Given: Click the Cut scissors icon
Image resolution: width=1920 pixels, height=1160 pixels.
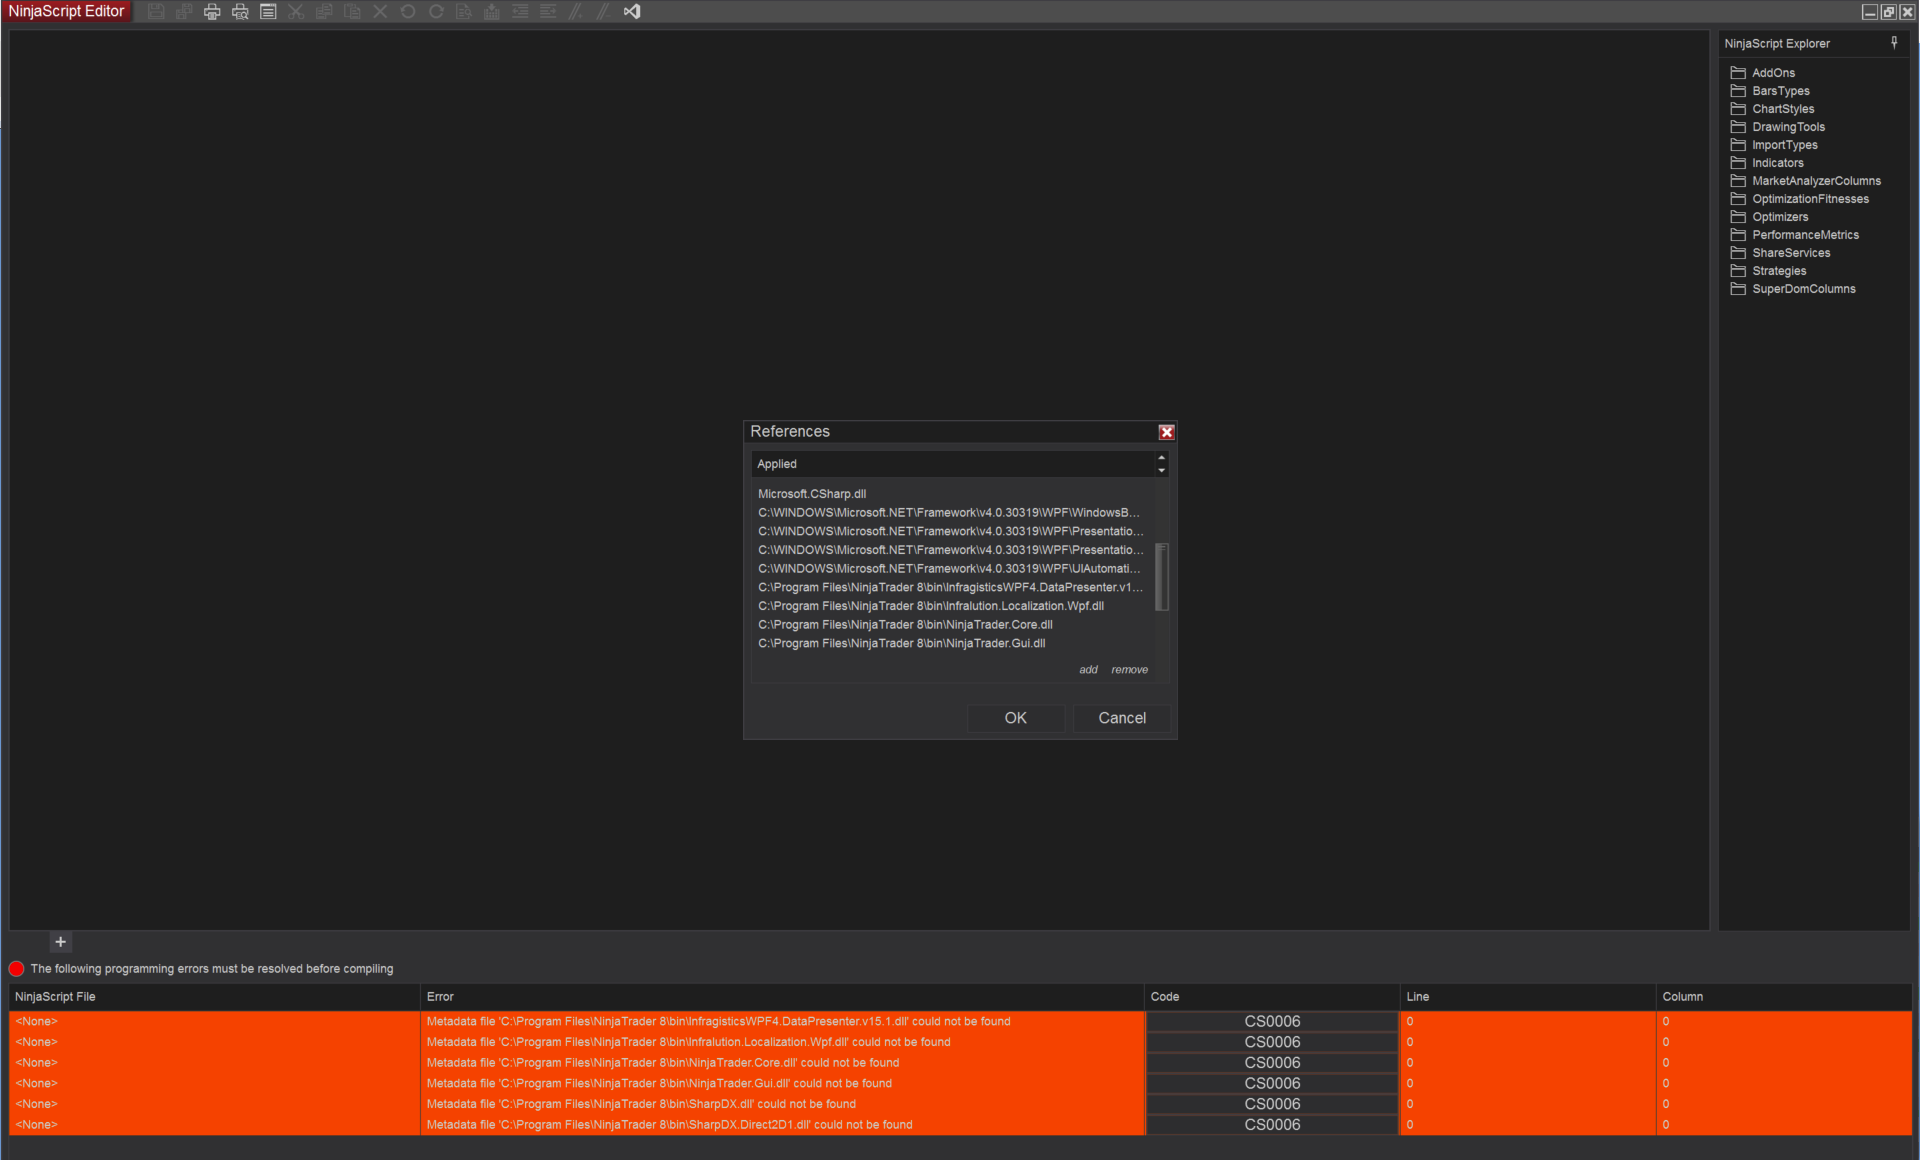Looking at the screenshot, I should coord(296,12).
